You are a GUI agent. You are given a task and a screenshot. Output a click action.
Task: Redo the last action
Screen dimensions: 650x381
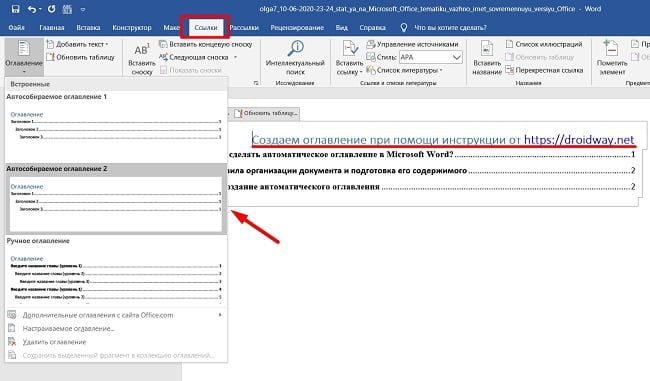(x=51, y=9)
